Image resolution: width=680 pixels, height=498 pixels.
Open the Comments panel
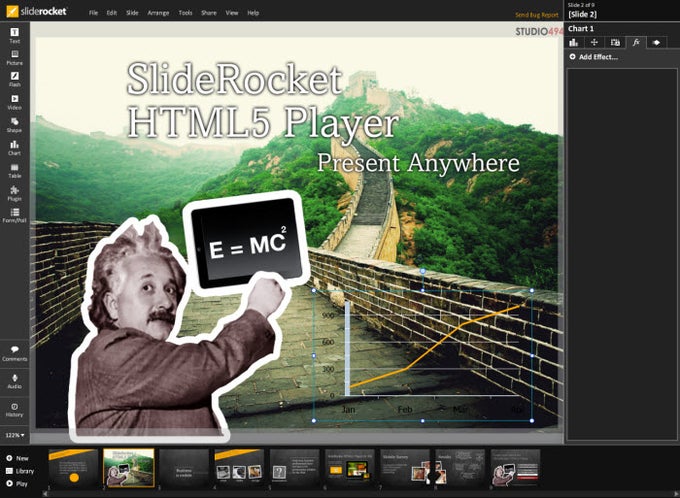pyautogui.click(x=14, y=354)
